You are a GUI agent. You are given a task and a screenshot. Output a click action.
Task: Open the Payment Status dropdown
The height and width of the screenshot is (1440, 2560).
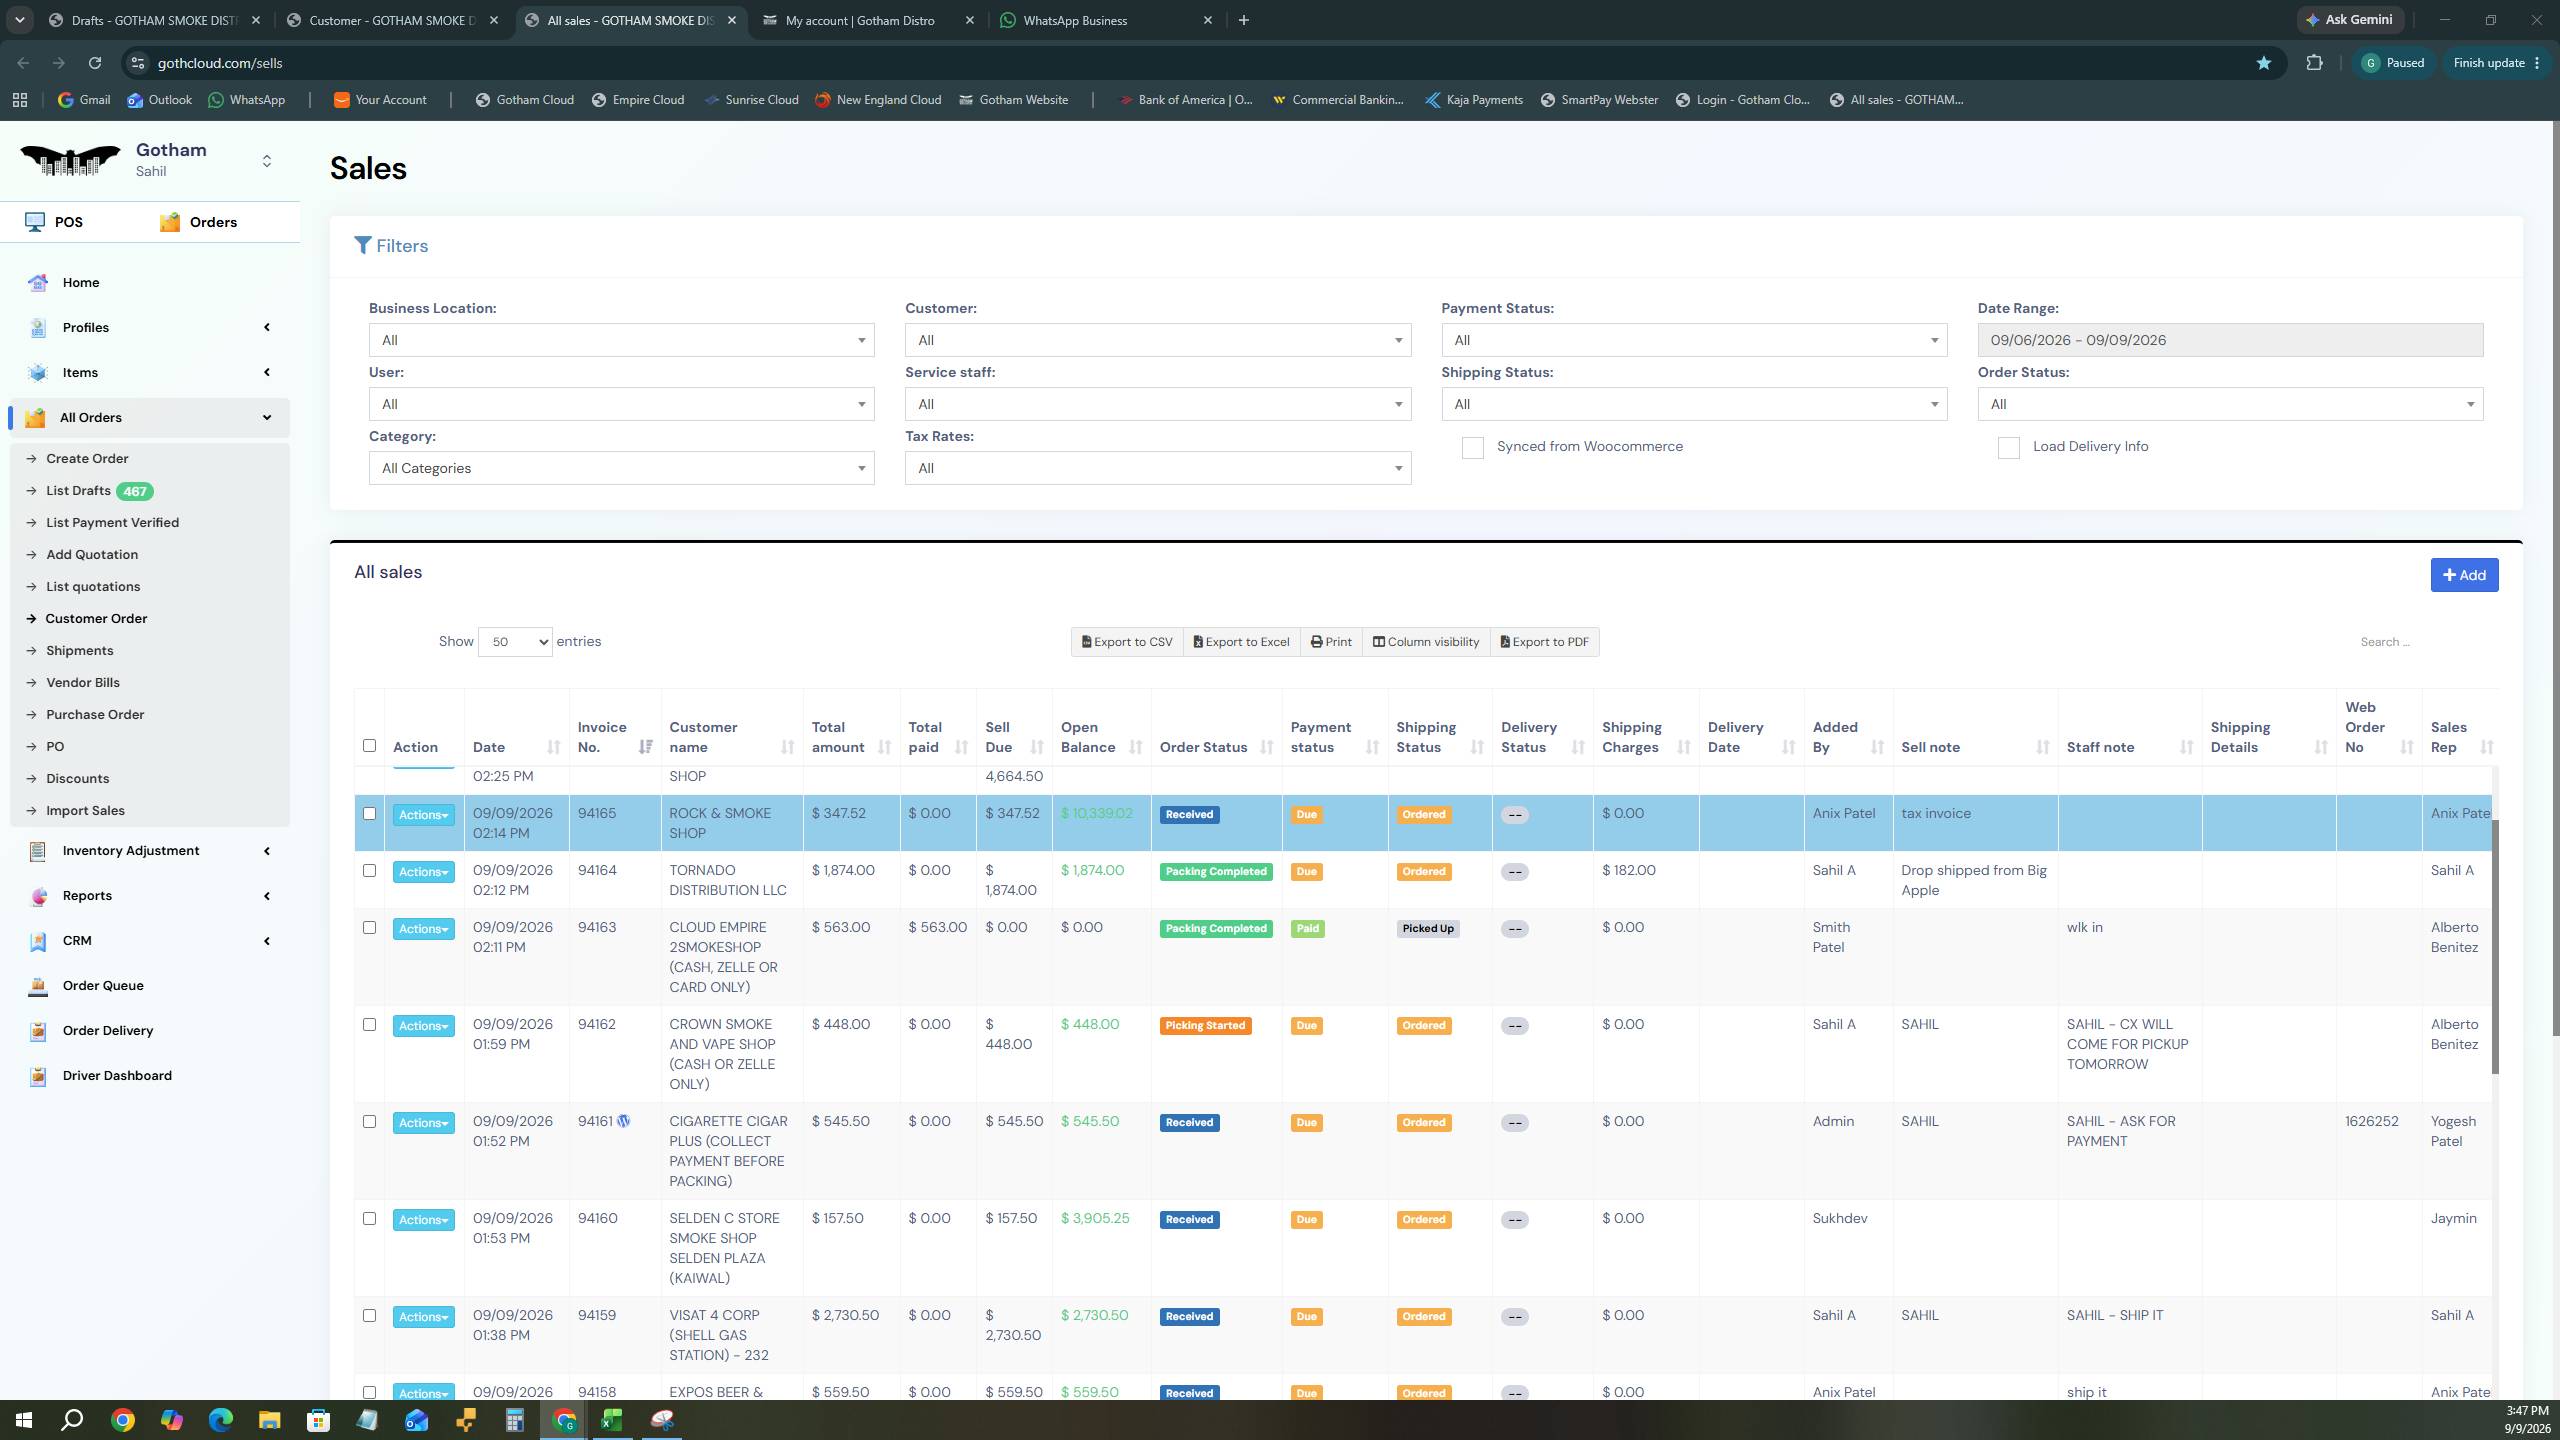click(x=1694, y=340)
